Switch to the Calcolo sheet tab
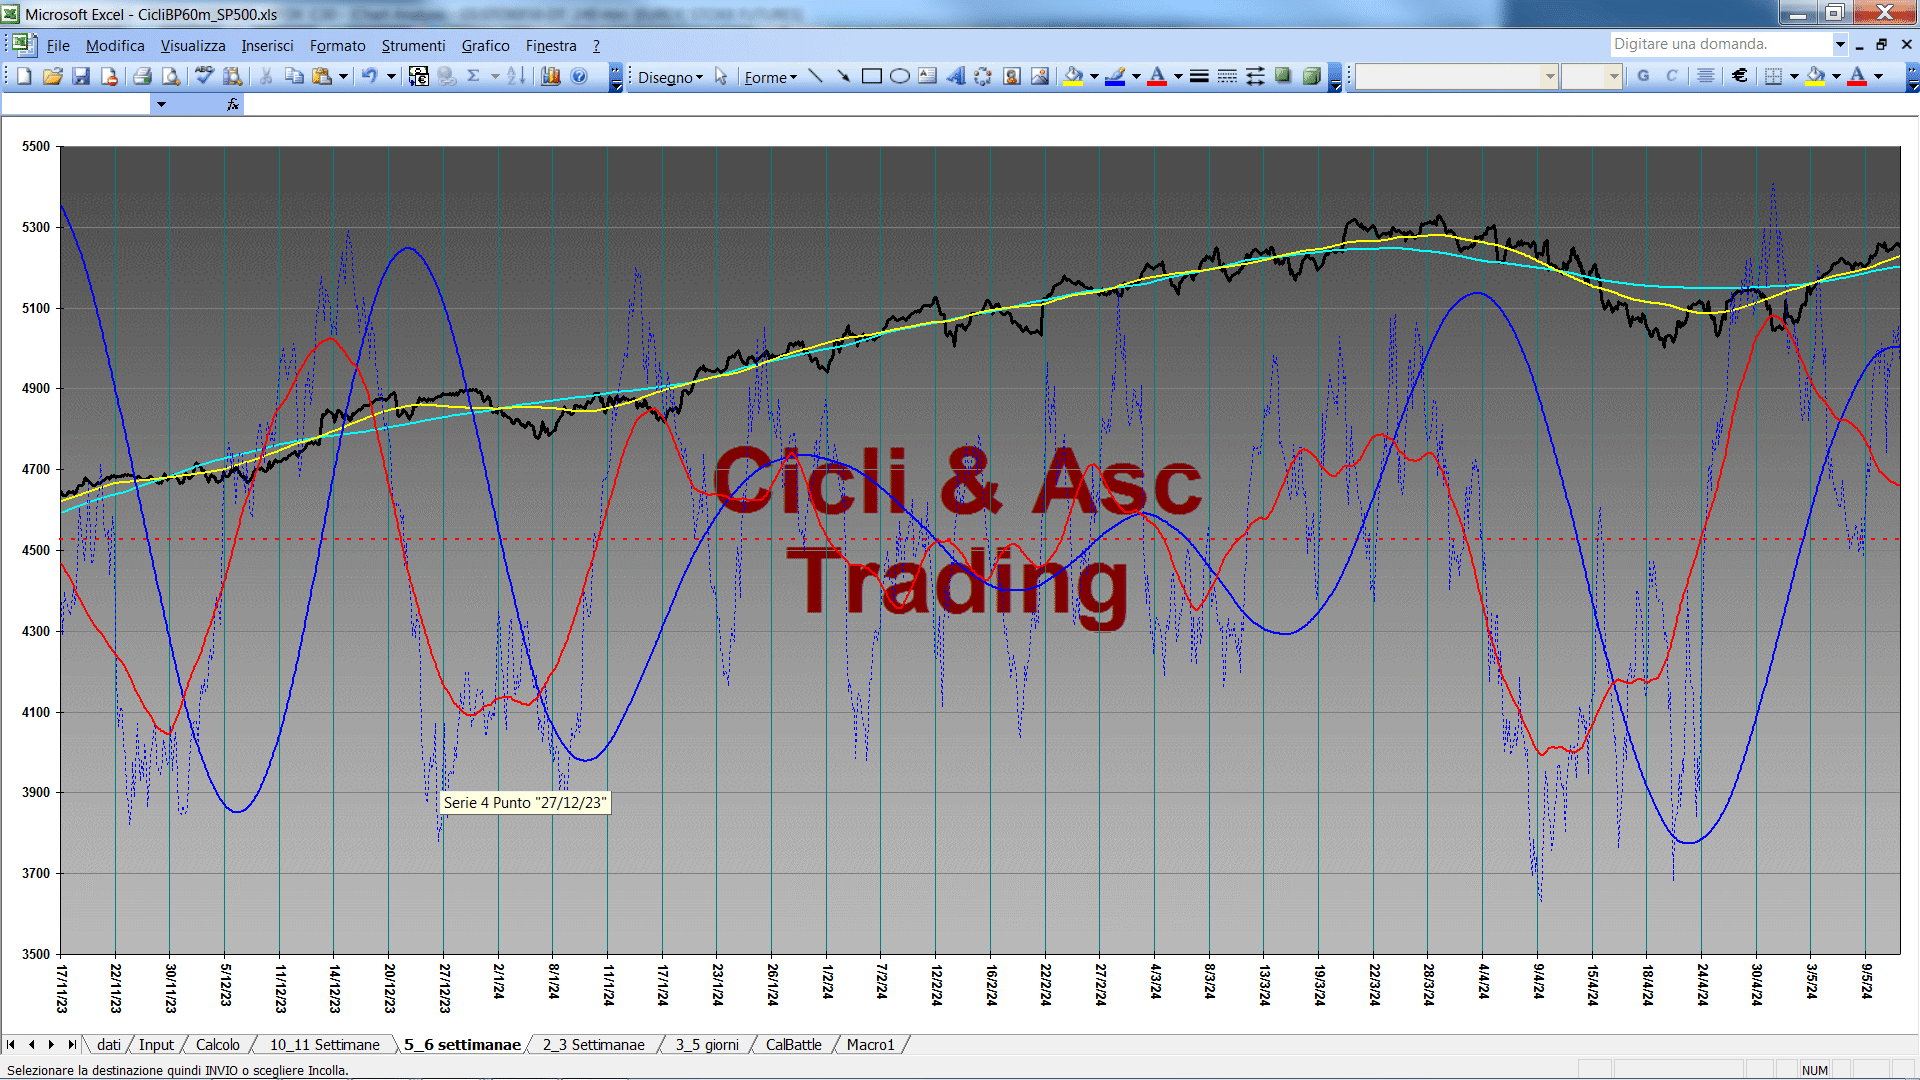Screen dimensions: 1920x1080 click(217, 1044)
